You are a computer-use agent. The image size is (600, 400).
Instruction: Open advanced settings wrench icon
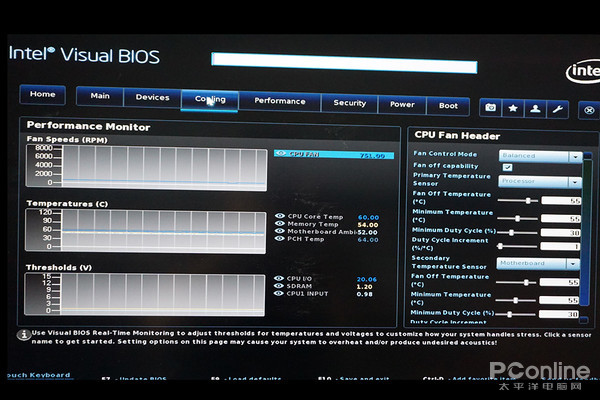(557, 110)
